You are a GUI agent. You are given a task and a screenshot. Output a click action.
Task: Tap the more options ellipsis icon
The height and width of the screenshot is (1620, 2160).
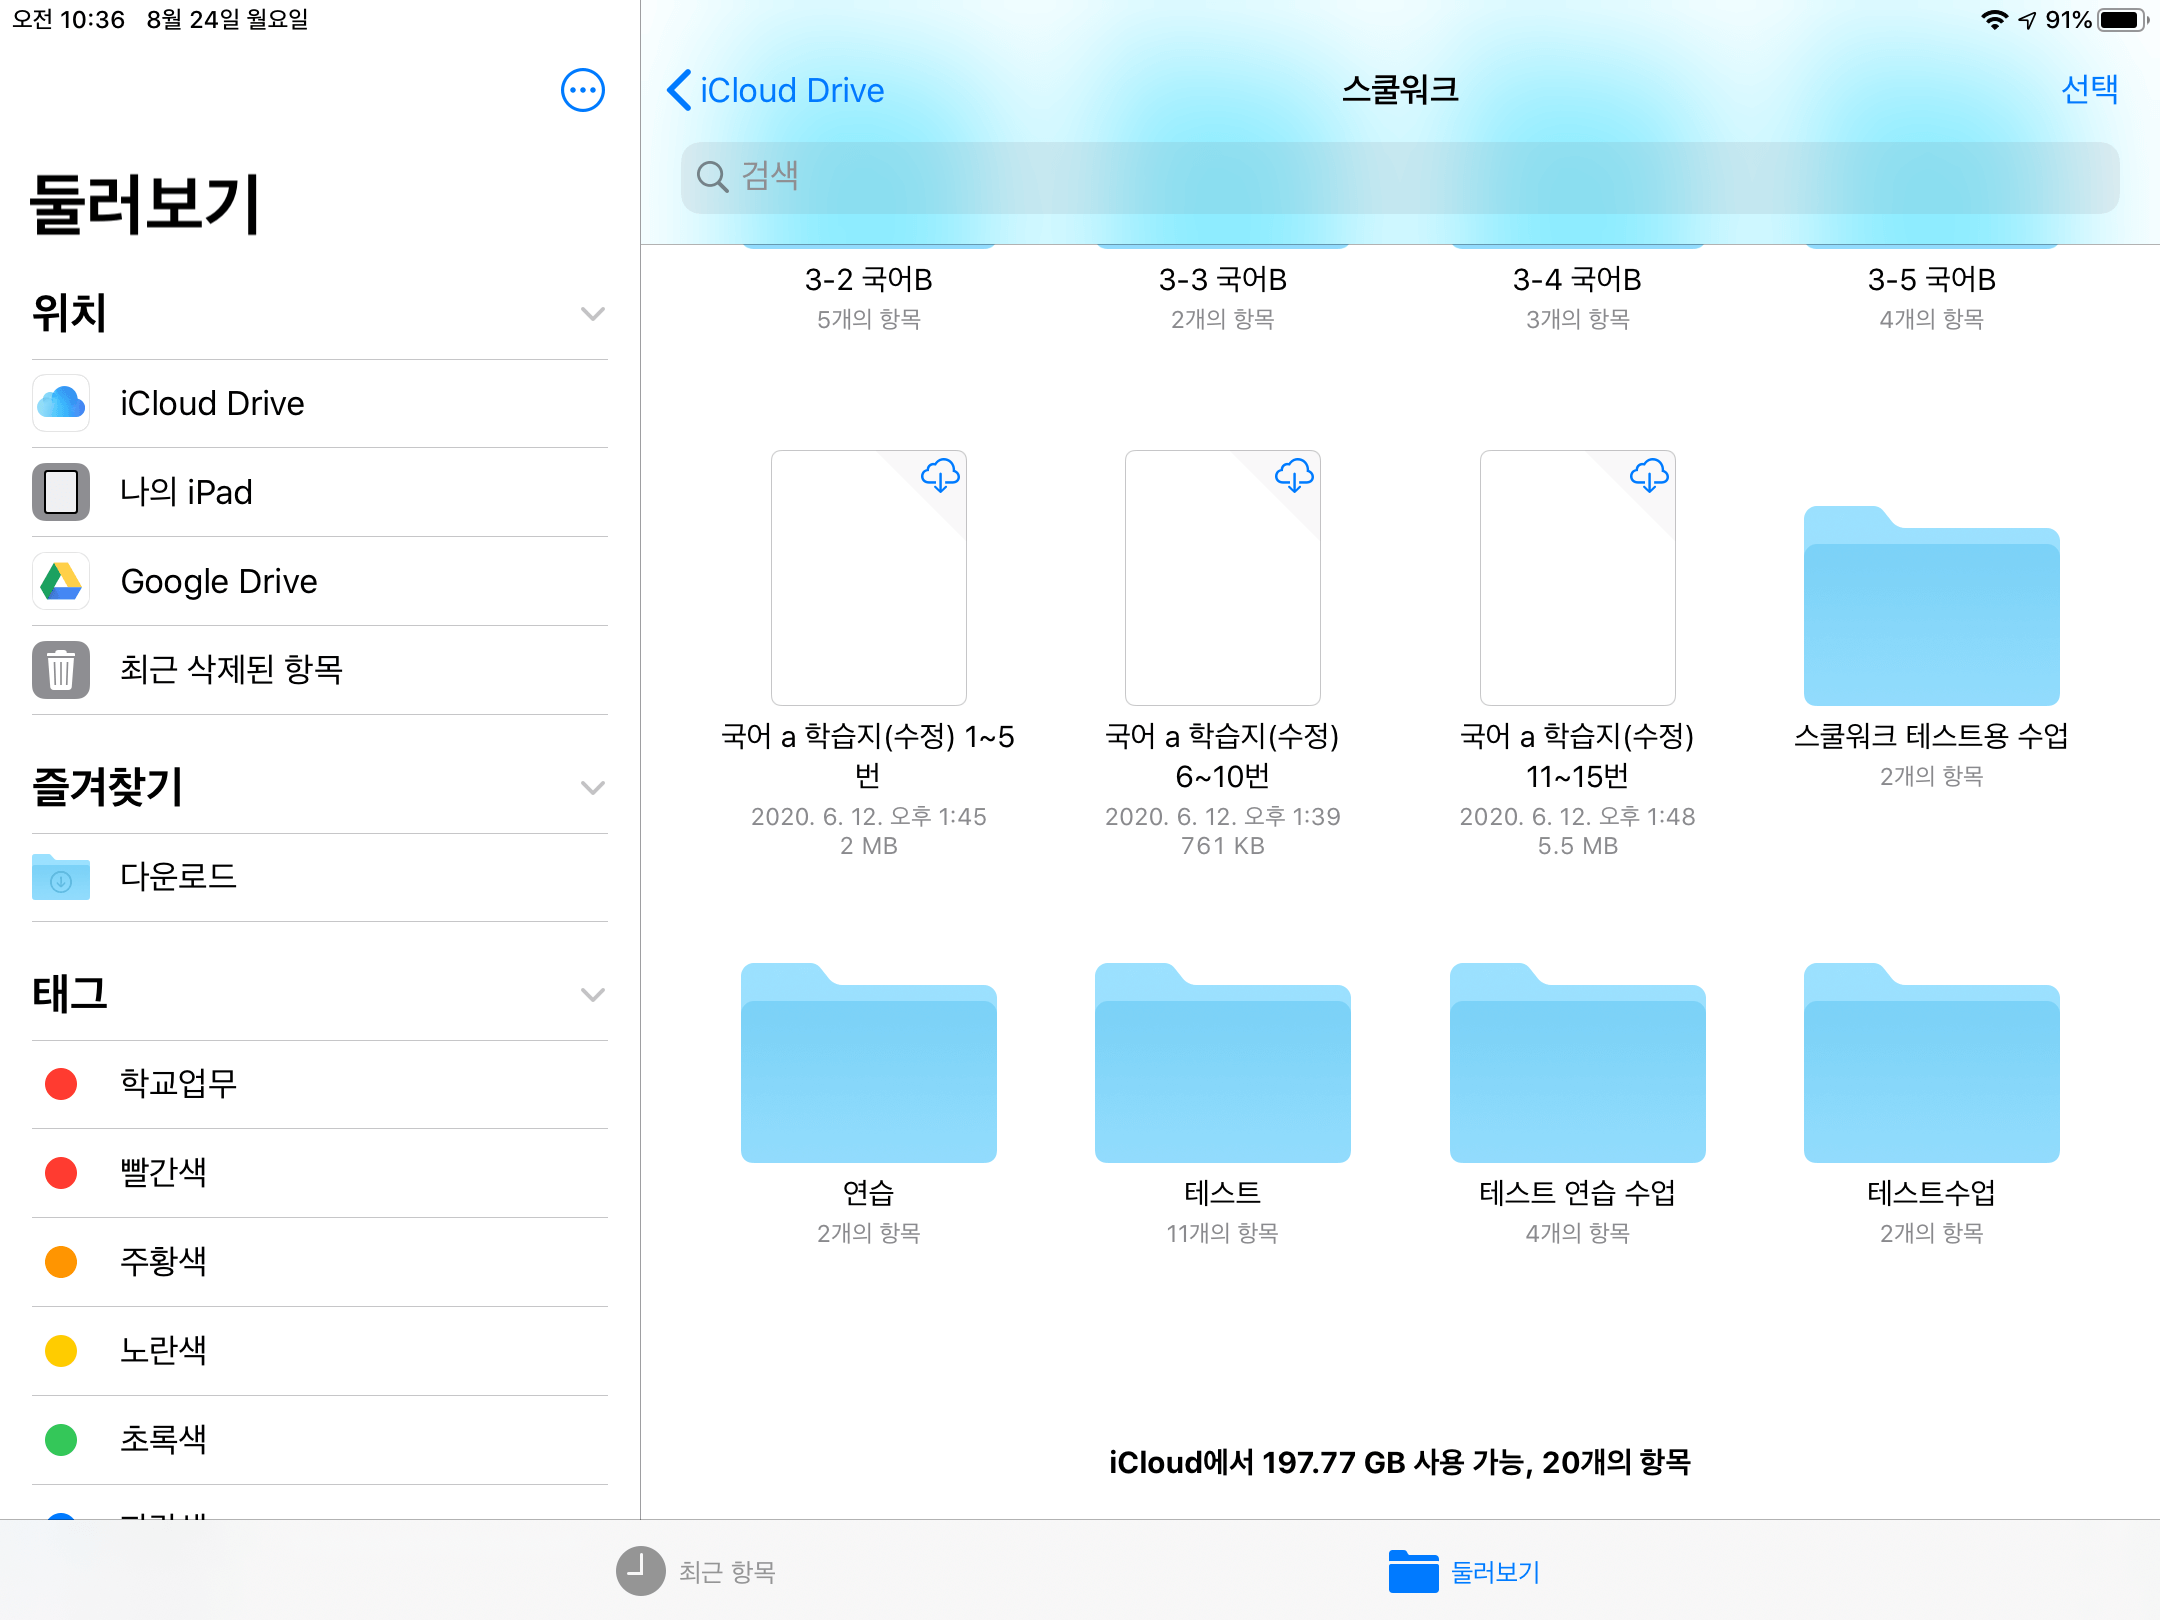click(x=582, y=91)
